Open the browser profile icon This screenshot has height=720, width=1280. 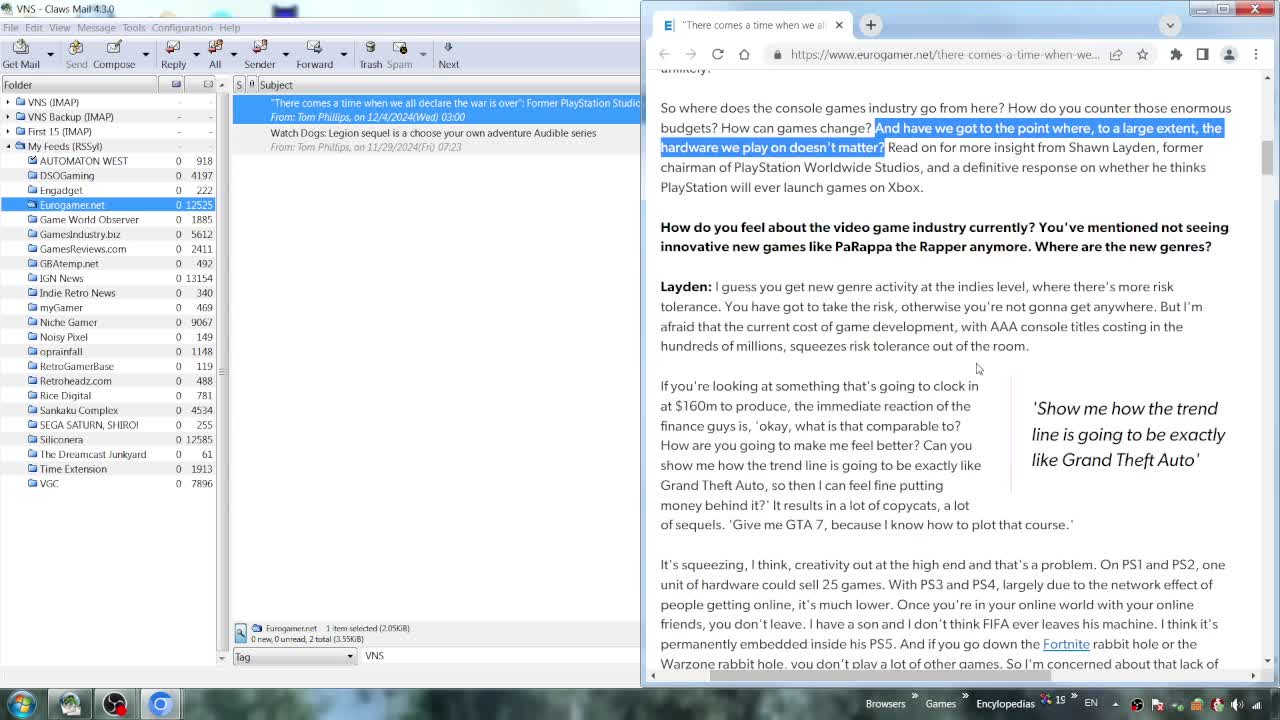[x=1229, y=54]
